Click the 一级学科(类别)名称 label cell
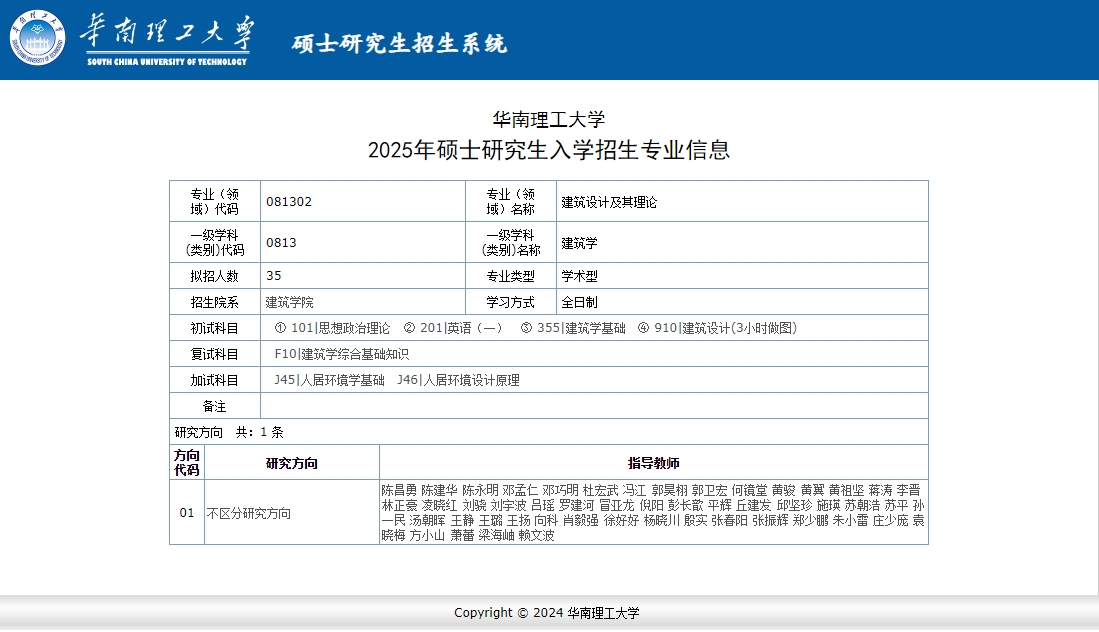The width and height of the screenshot is (1099, 632). tap(511, 242)
